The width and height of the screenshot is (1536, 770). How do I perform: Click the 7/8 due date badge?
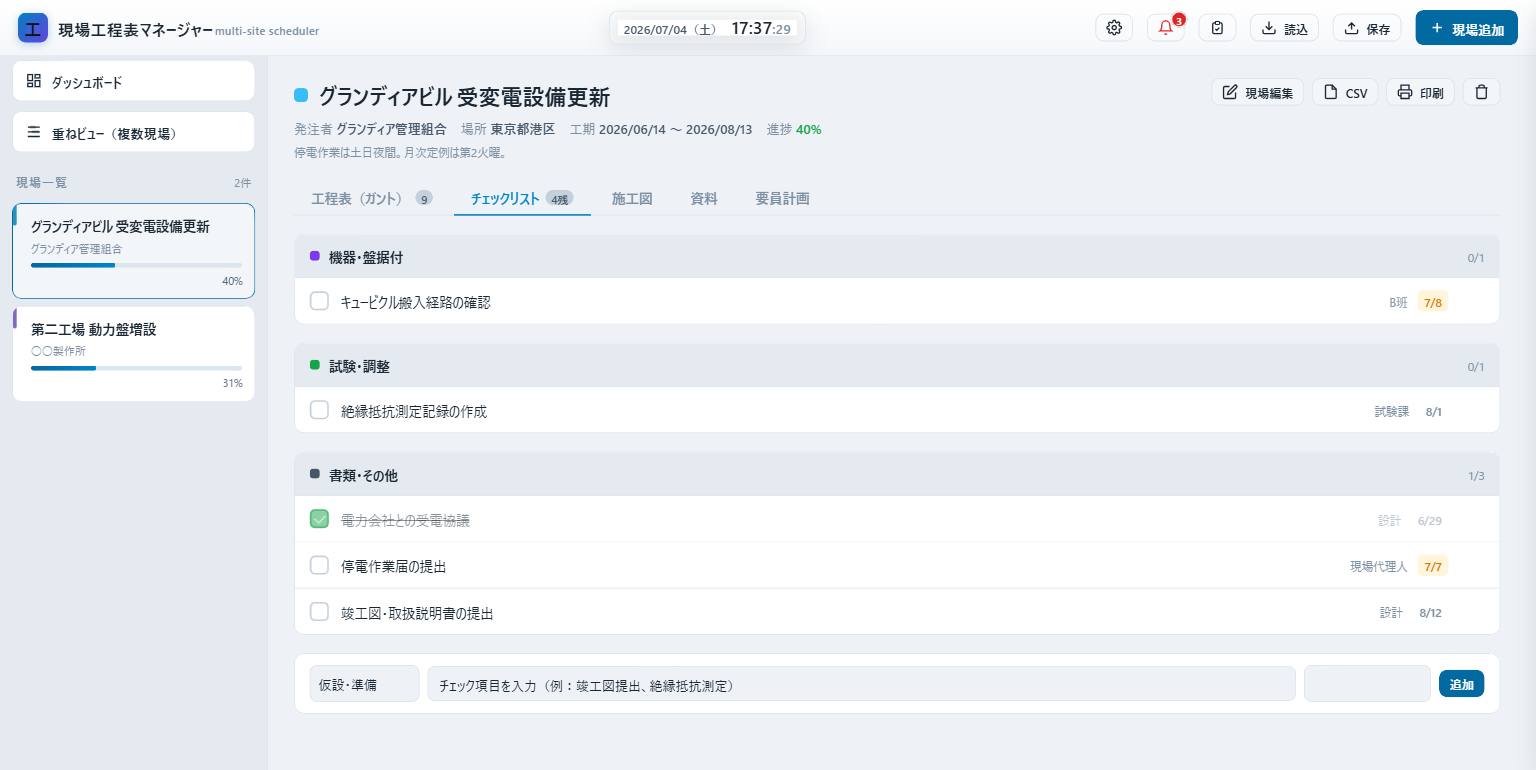pos(1433,302)
